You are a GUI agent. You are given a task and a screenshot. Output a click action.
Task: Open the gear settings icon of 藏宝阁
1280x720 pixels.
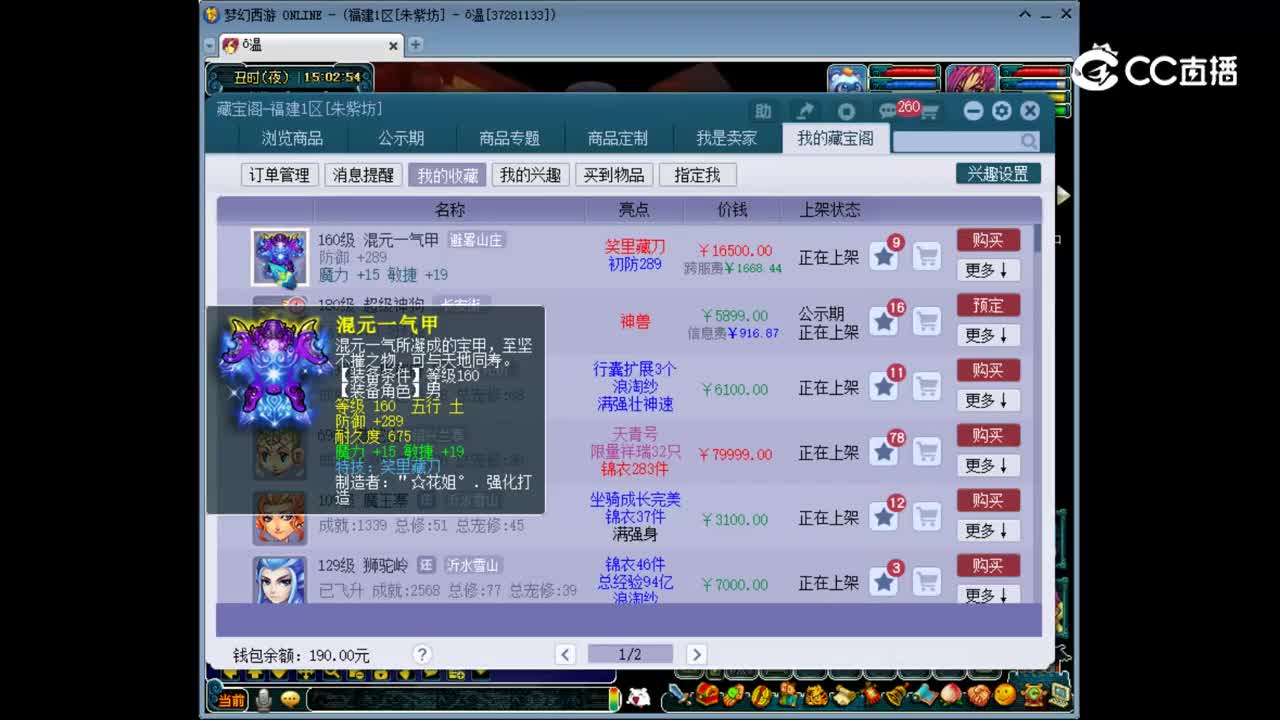[1001, 111]
